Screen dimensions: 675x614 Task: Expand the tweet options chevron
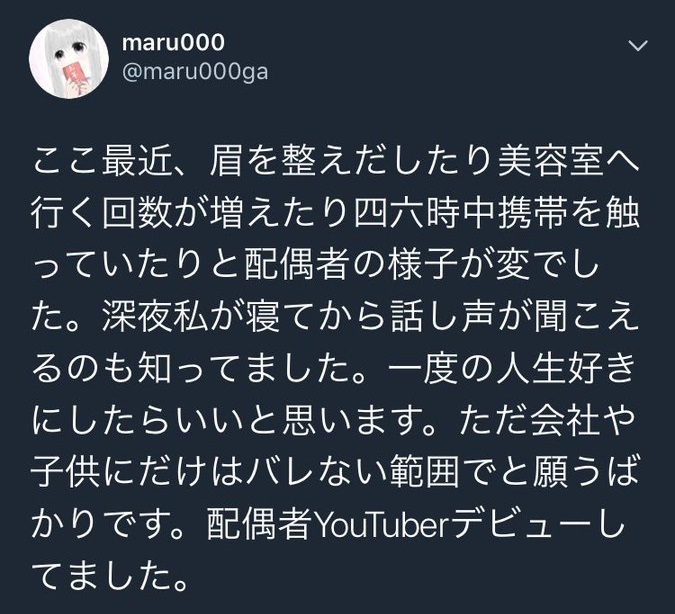pos(638,45)
